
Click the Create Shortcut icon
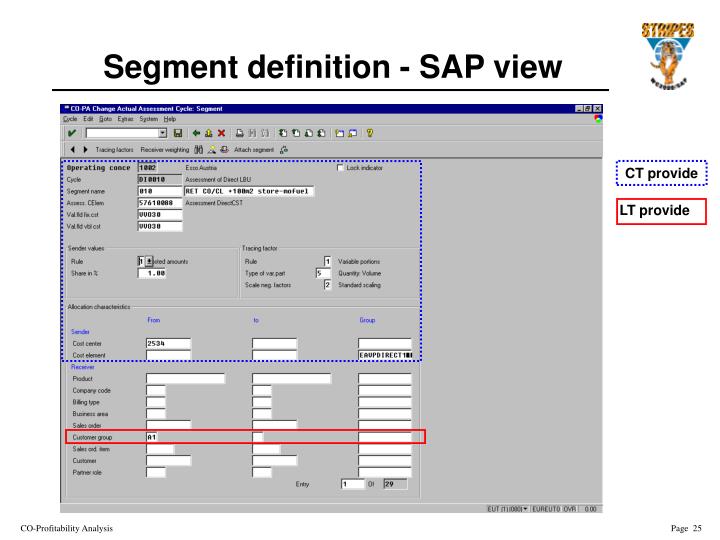tap(352, 133)
